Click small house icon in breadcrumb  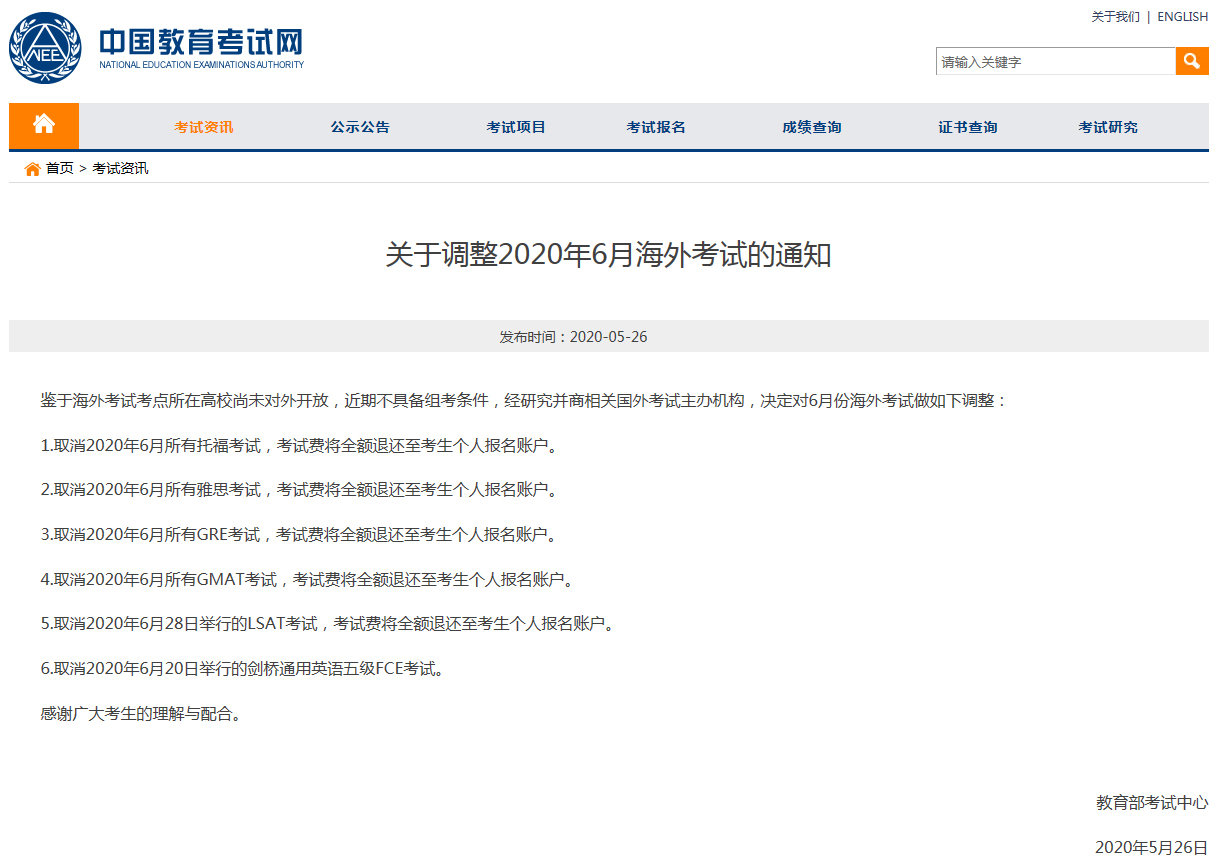tap(32, 169)
